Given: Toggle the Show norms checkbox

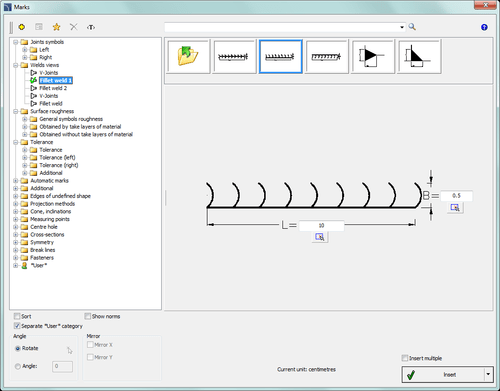Looking at the screenshot, I should pos(88,316).
